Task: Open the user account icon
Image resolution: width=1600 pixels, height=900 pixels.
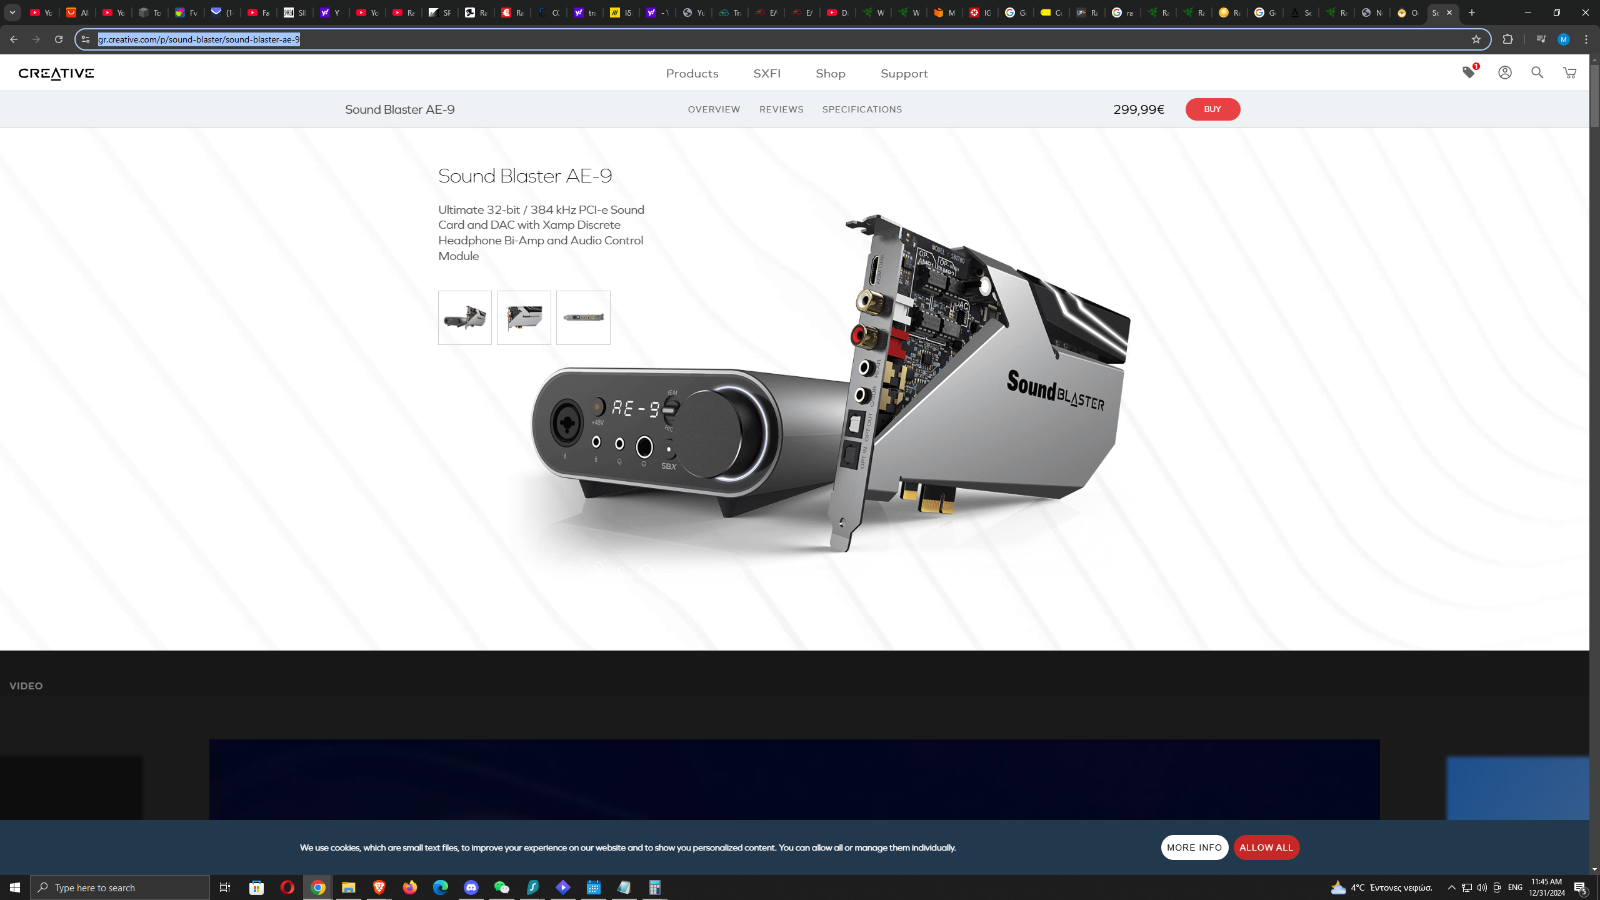Action: click(x=1505, y=72)
